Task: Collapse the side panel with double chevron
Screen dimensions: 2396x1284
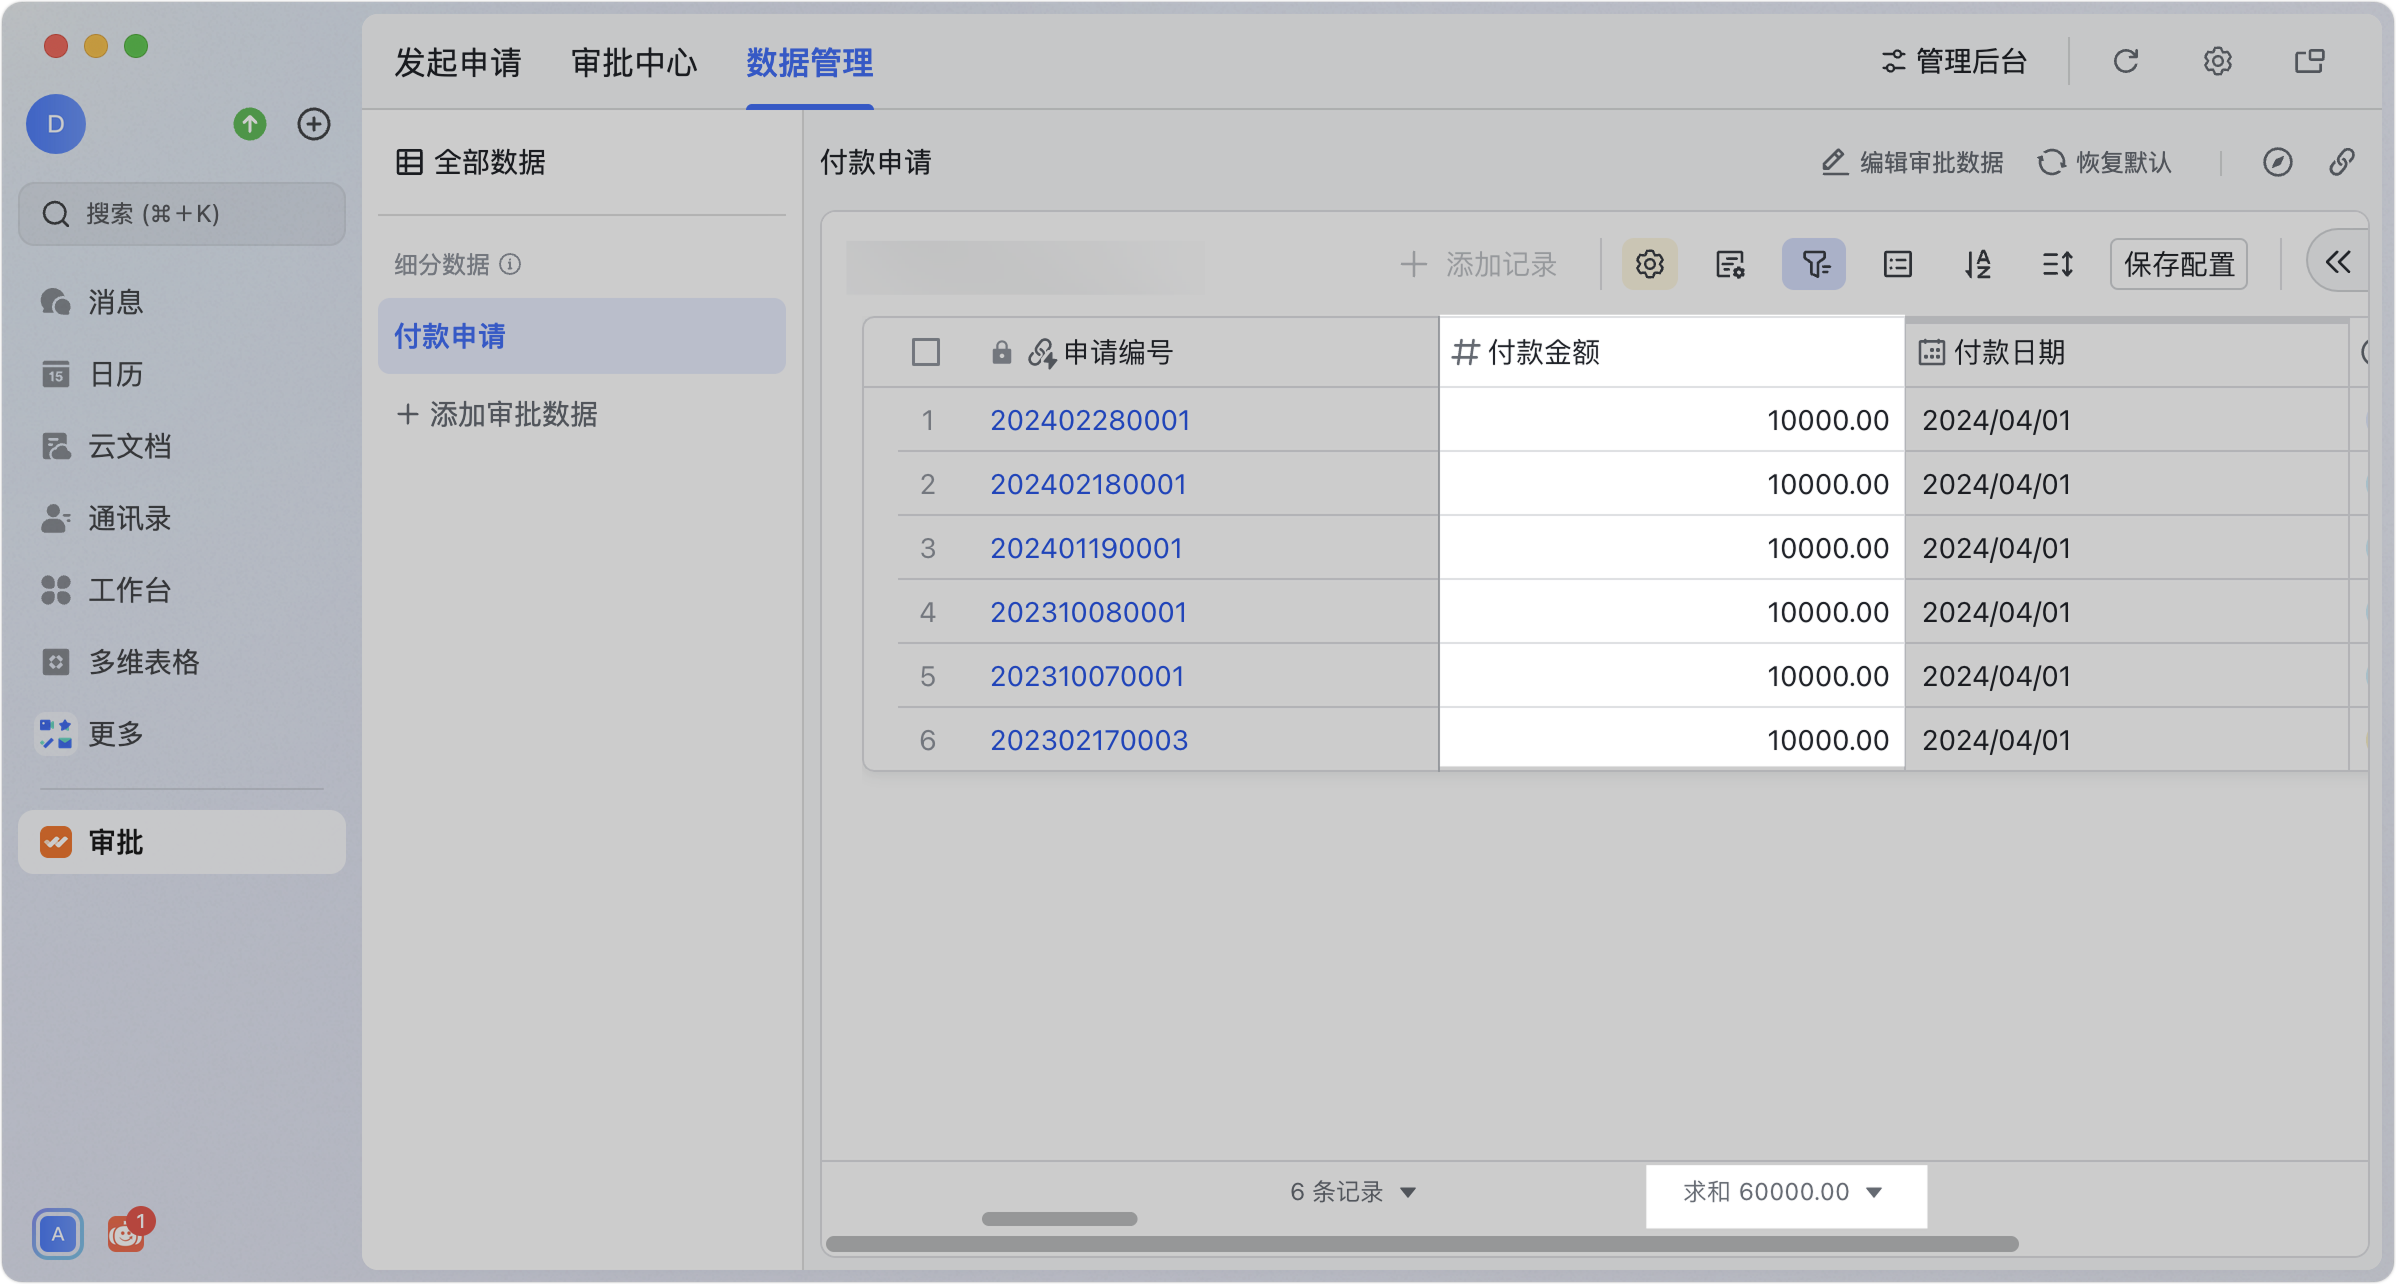Action: coord(2337,263)
